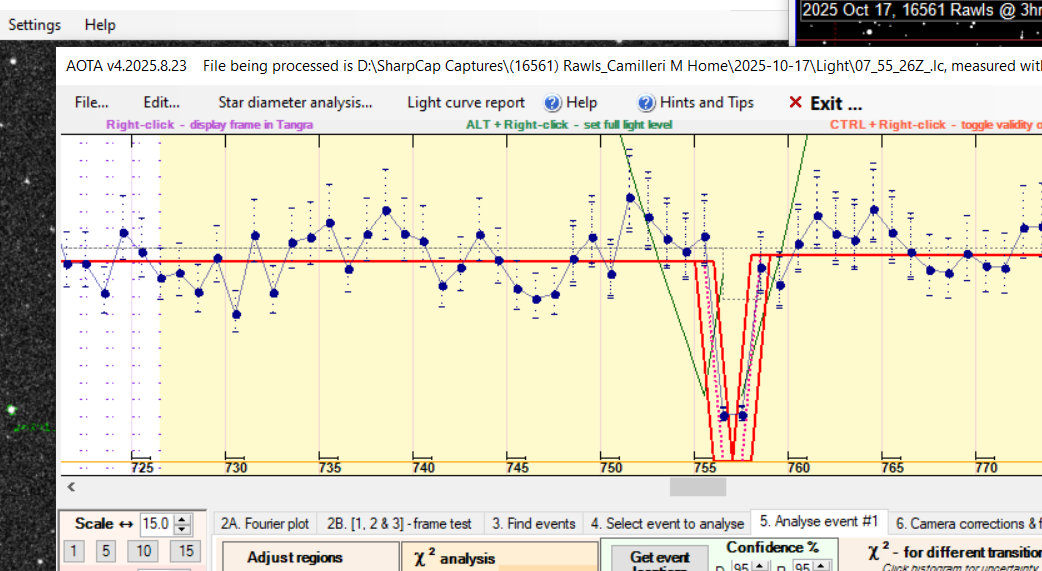Viewport: 1042px width, 571px height.
Task: Open Hints and Tips via its icon
Action: (646, 103)
